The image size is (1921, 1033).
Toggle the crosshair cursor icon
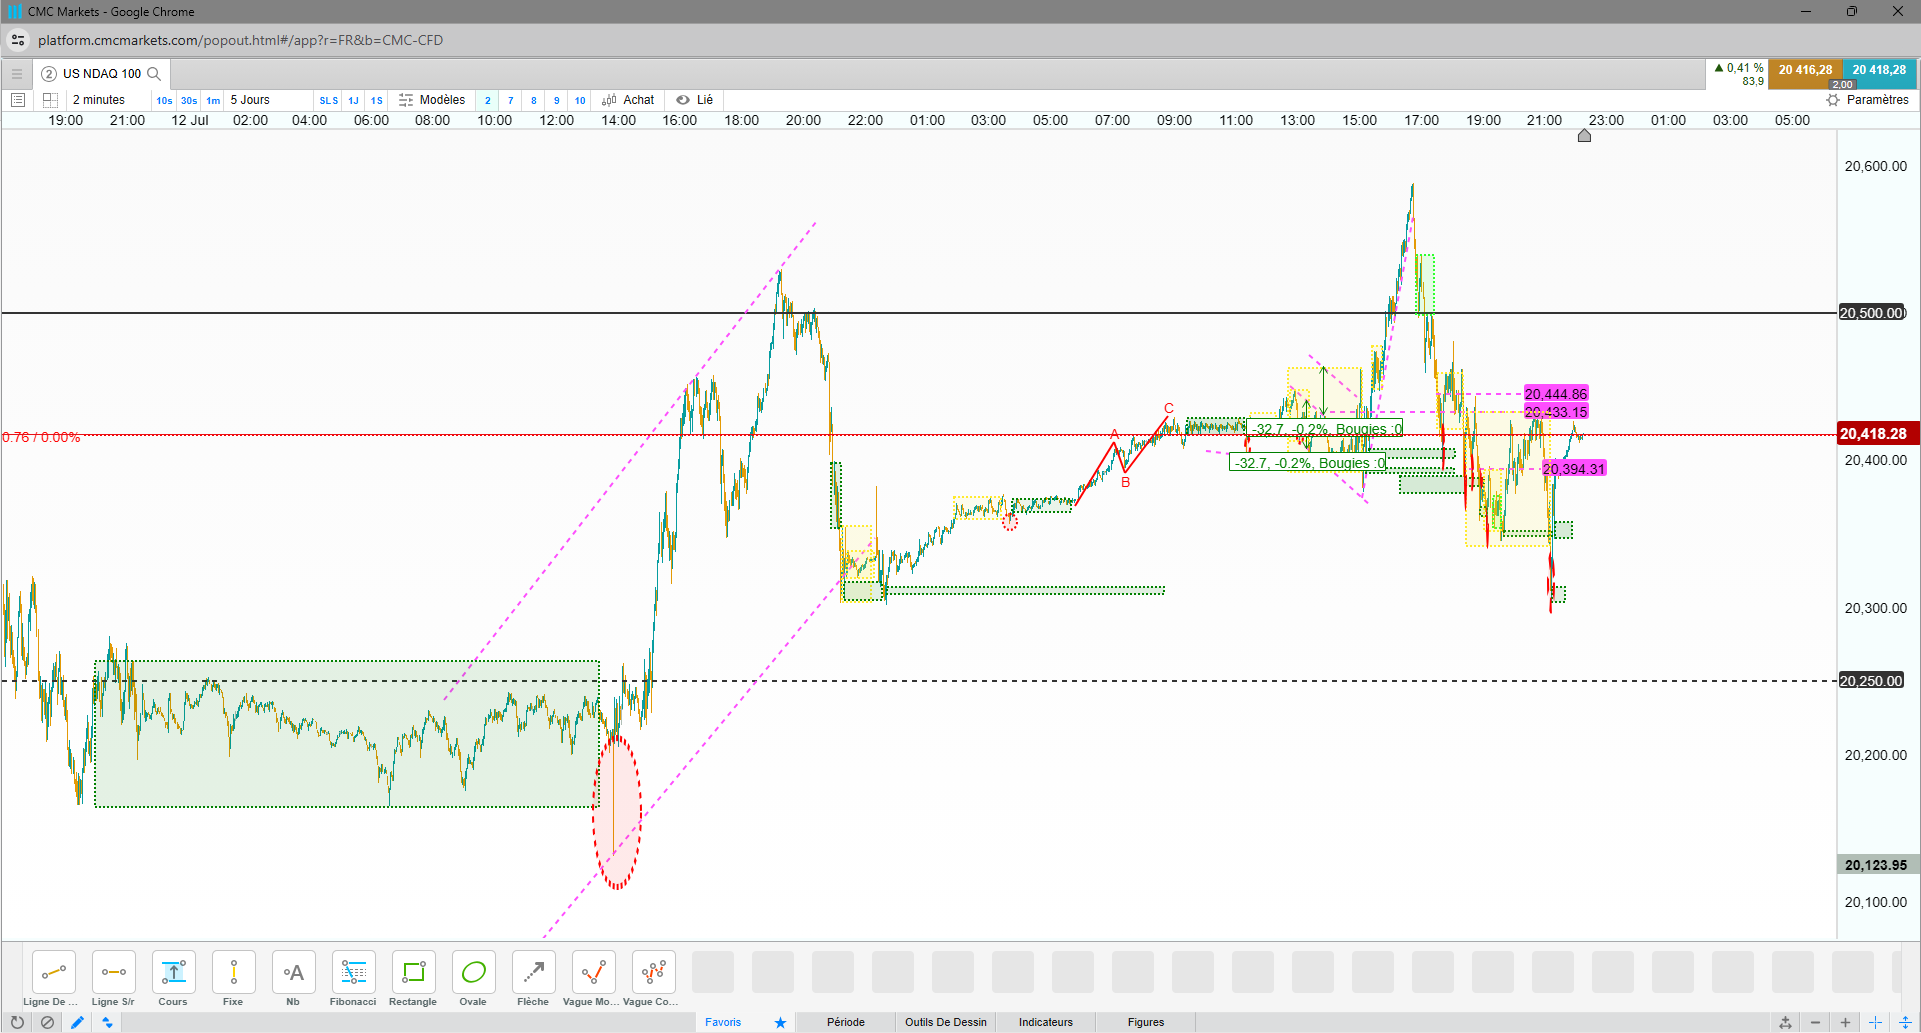1875,1022
